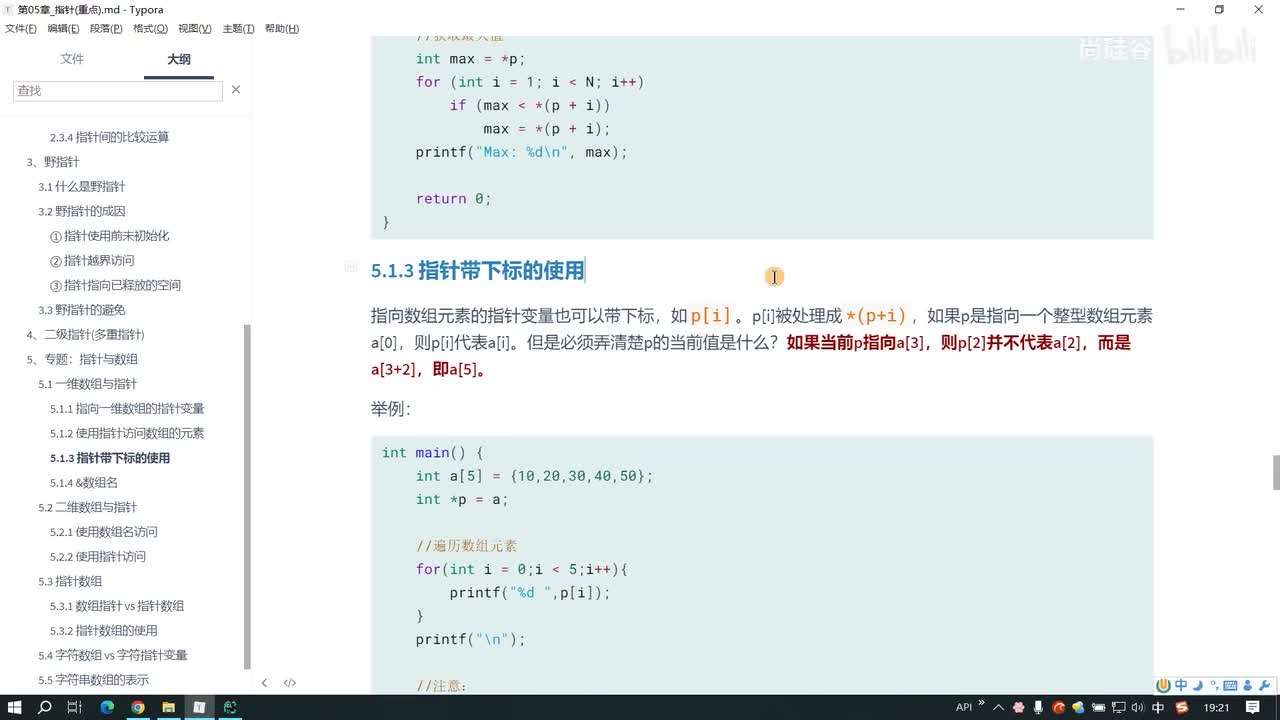
Task: Switch to Typora taskbar icon
Action: pyautogui.click(x=199, y=707)
